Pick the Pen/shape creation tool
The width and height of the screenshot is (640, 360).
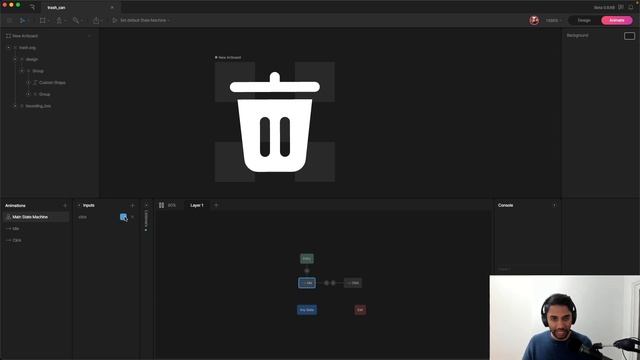59,20
